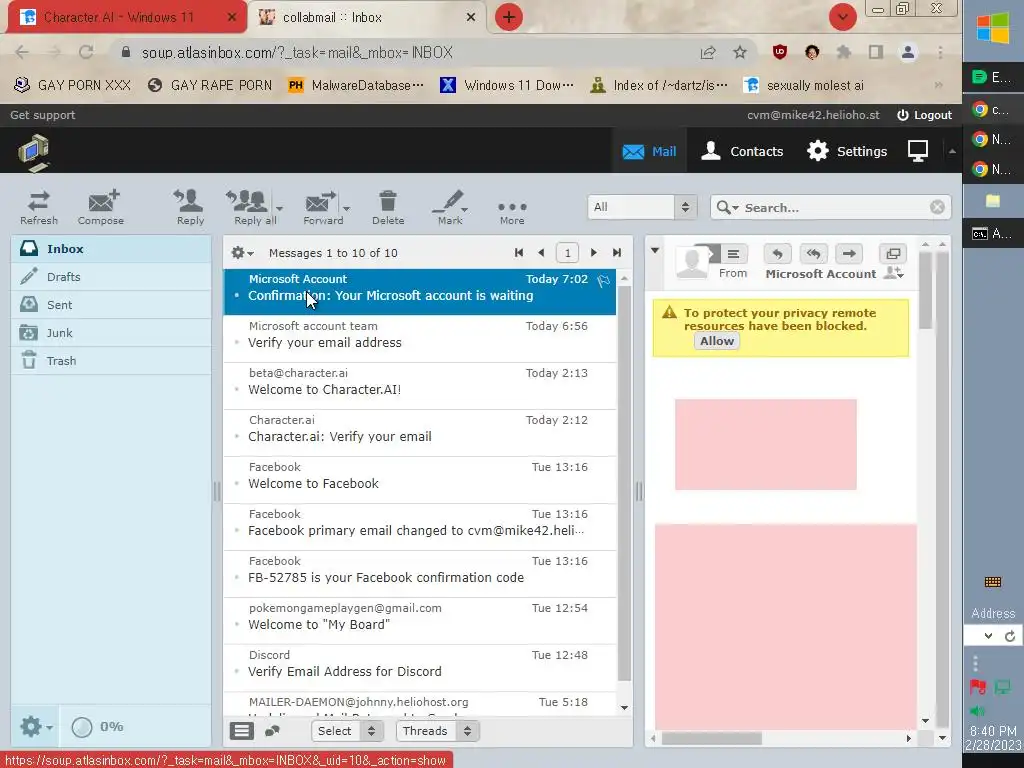Click Allow remote resources button

click(716, 341)
